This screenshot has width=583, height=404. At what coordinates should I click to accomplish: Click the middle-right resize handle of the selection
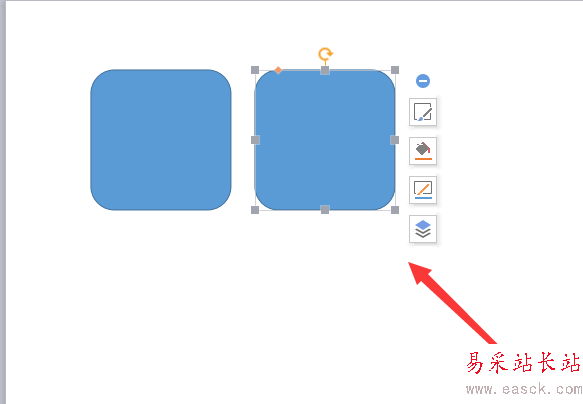[x=395, y=140]
